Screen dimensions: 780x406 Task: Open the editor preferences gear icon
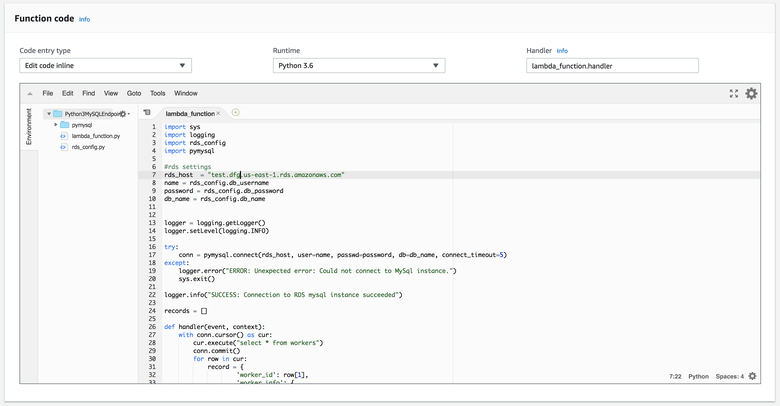point(751,94)
